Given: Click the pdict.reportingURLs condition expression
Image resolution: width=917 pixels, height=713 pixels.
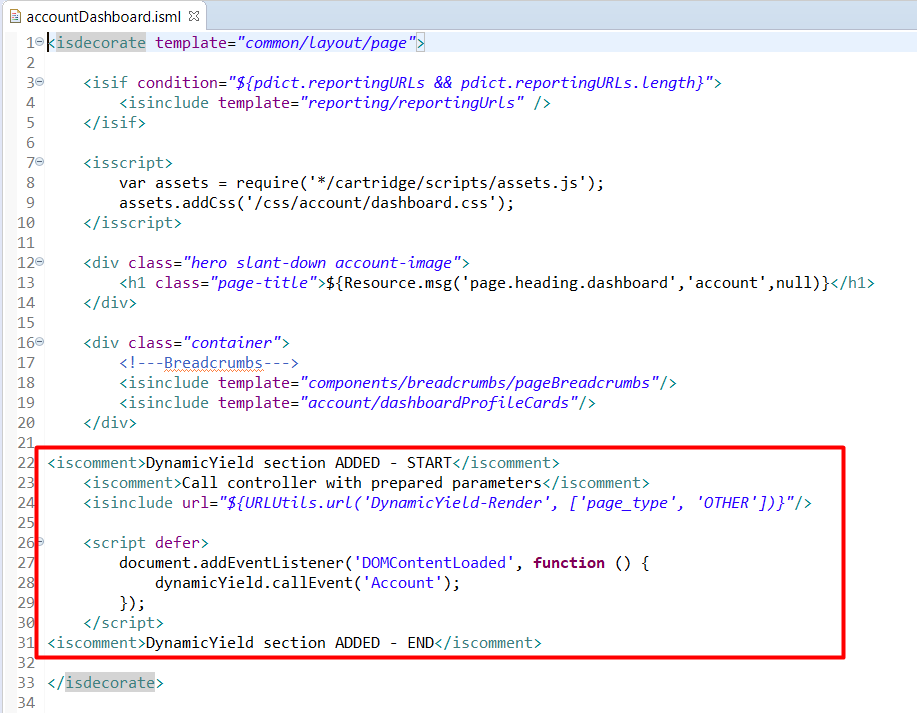Looking at the screenshot, I should [x=470, y=82].
